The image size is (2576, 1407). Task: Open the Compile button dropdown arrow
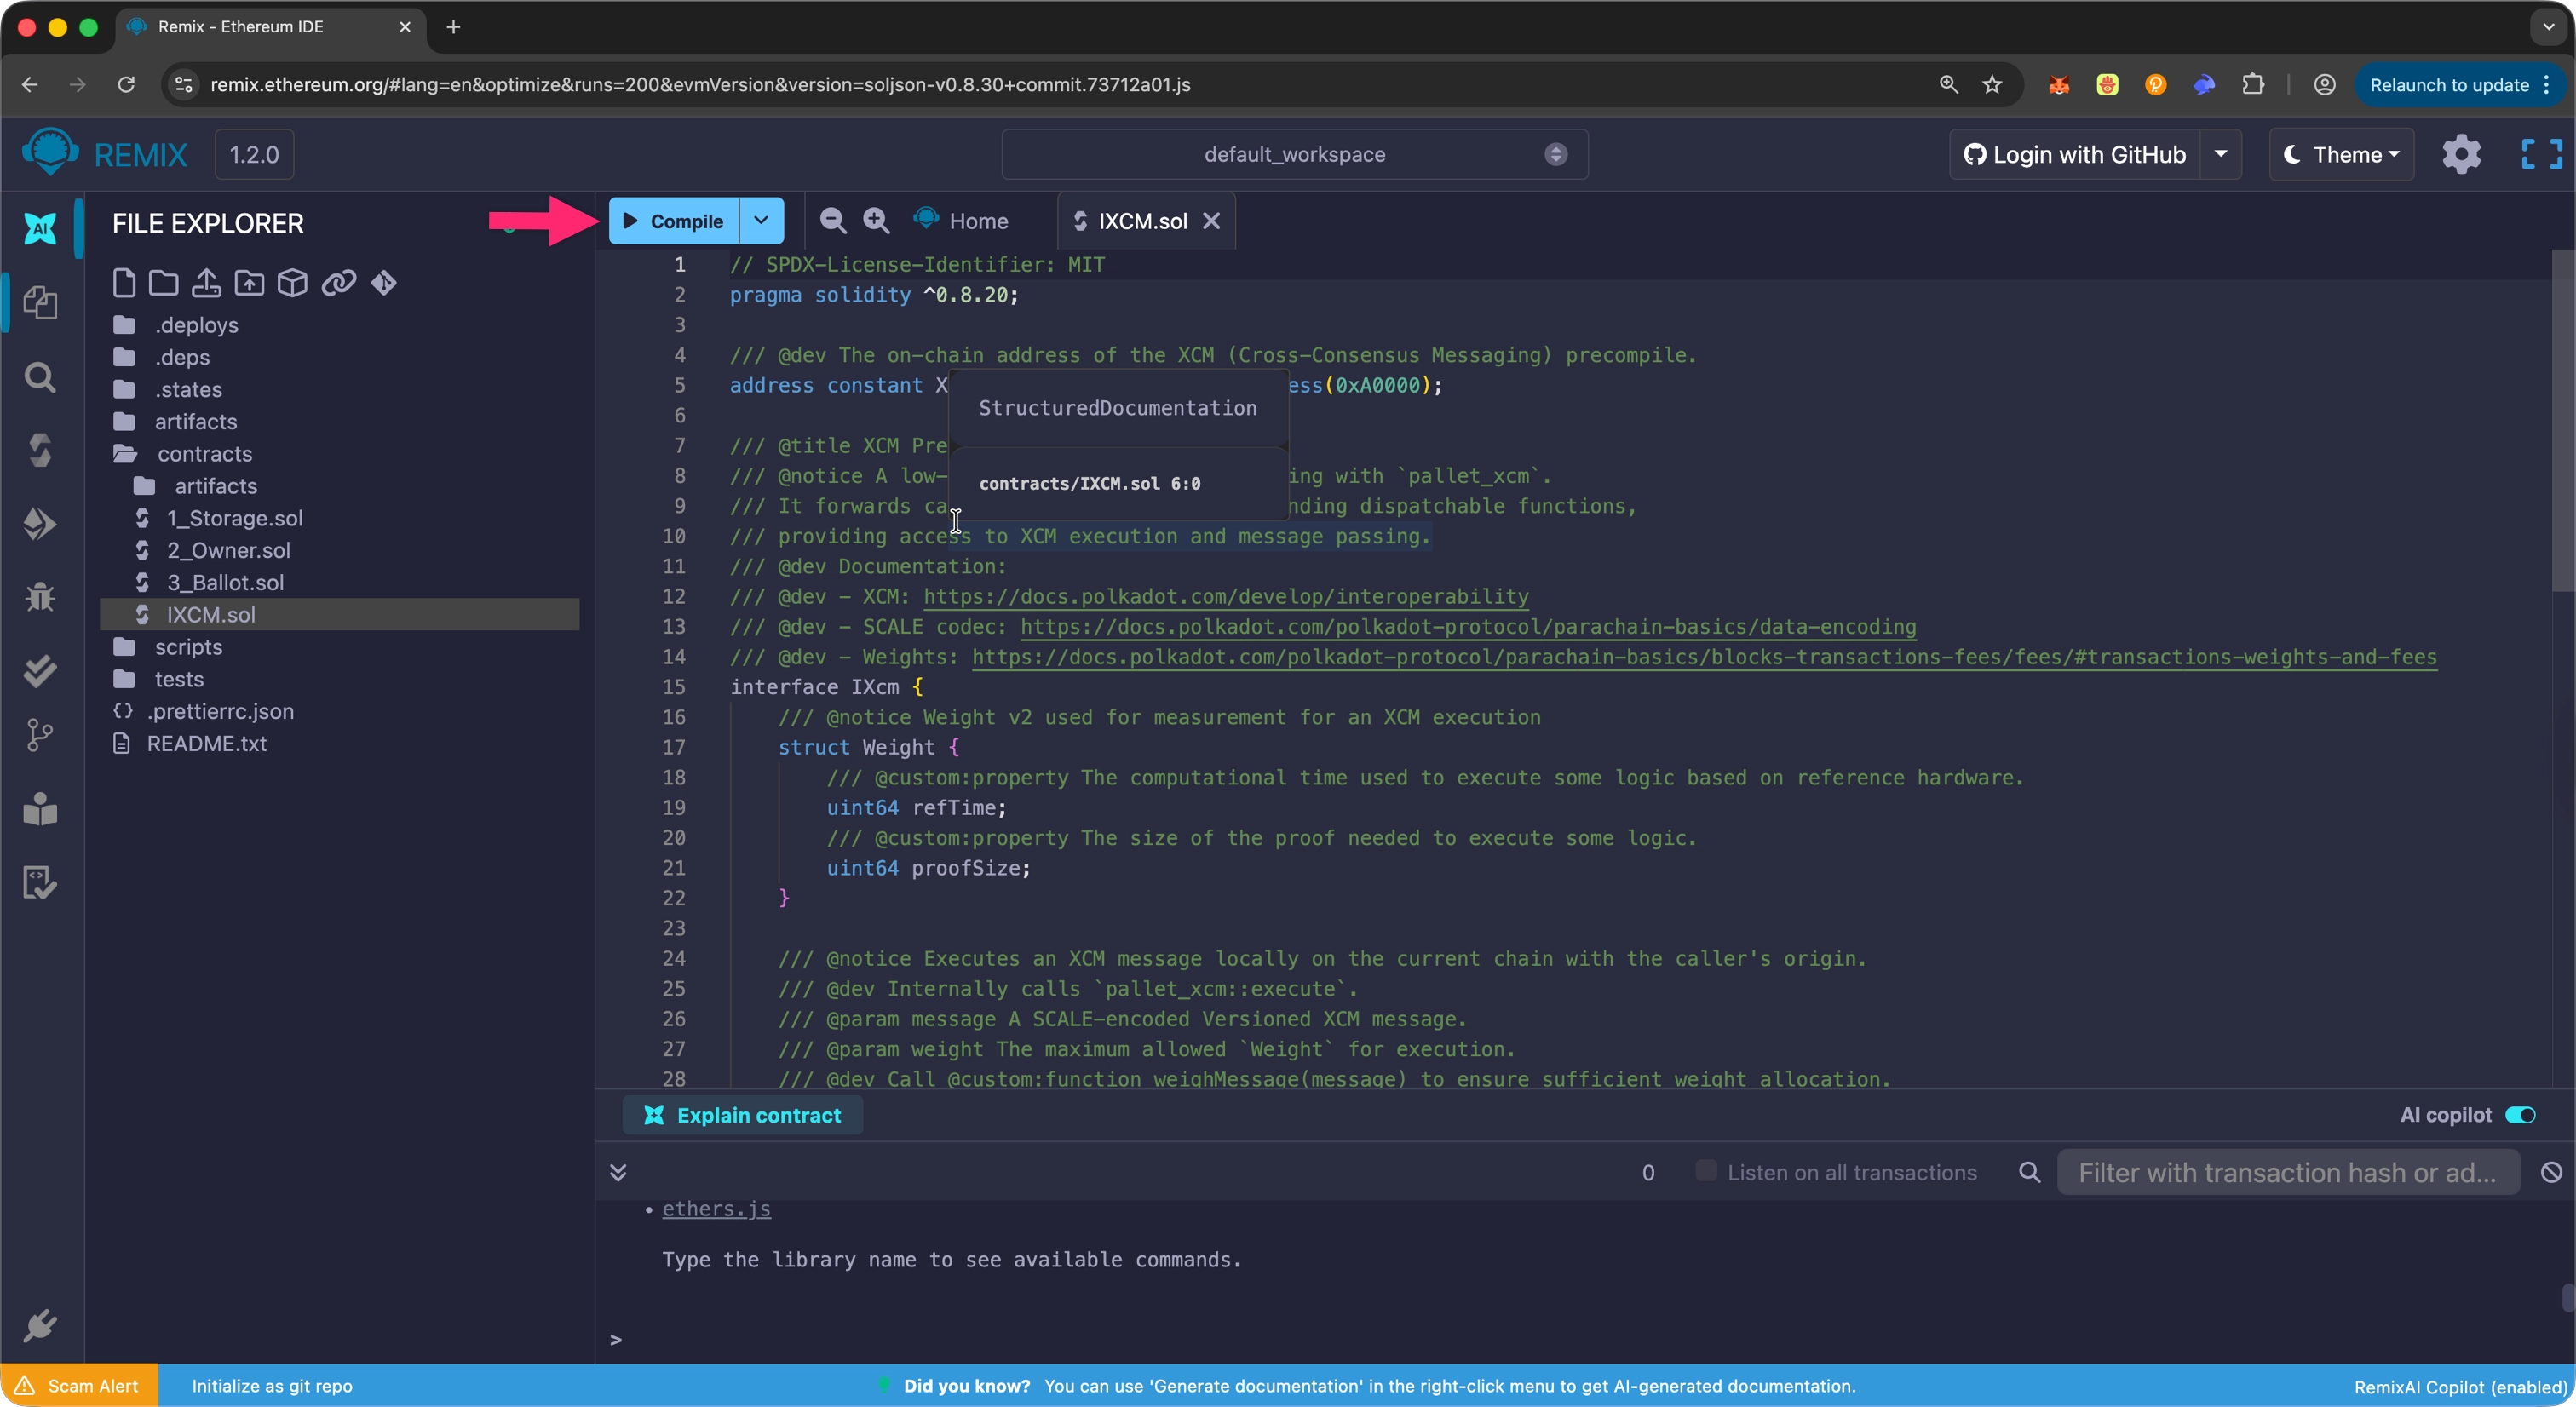pyautogui.click(x=761, y=221)
